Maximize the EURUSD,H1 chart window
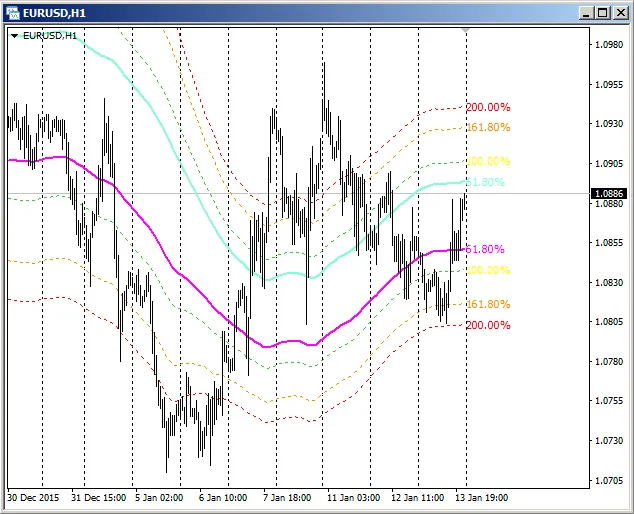 tap(601, 12)
